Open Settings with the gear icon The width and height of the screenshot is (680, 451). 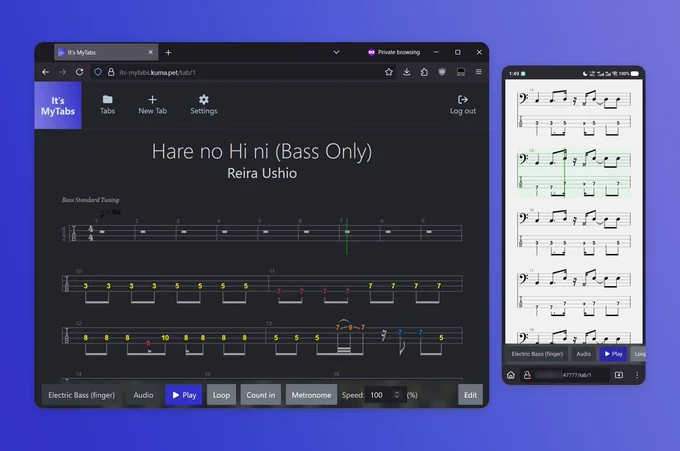(203, 105)
